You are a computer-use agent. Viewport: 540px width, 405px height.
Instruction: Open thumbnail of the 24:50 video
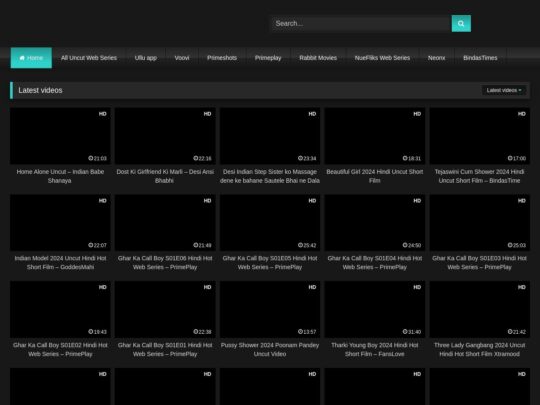[375, 222]
